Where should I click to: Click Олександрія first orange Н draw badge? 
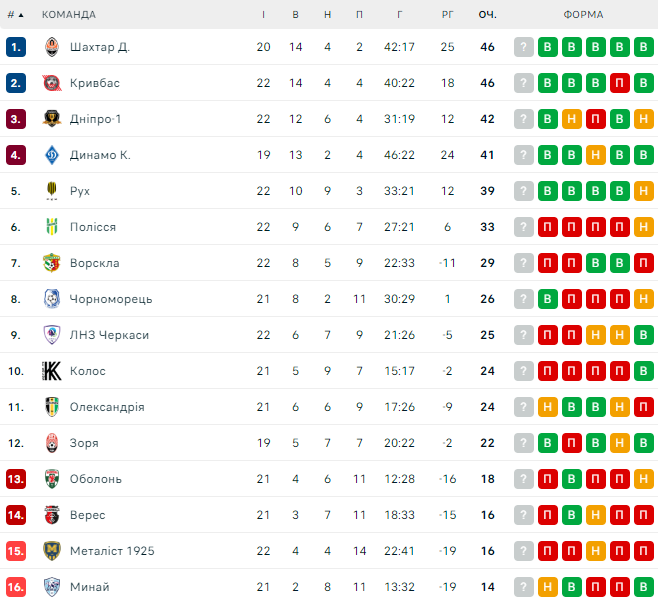(547, 407)
